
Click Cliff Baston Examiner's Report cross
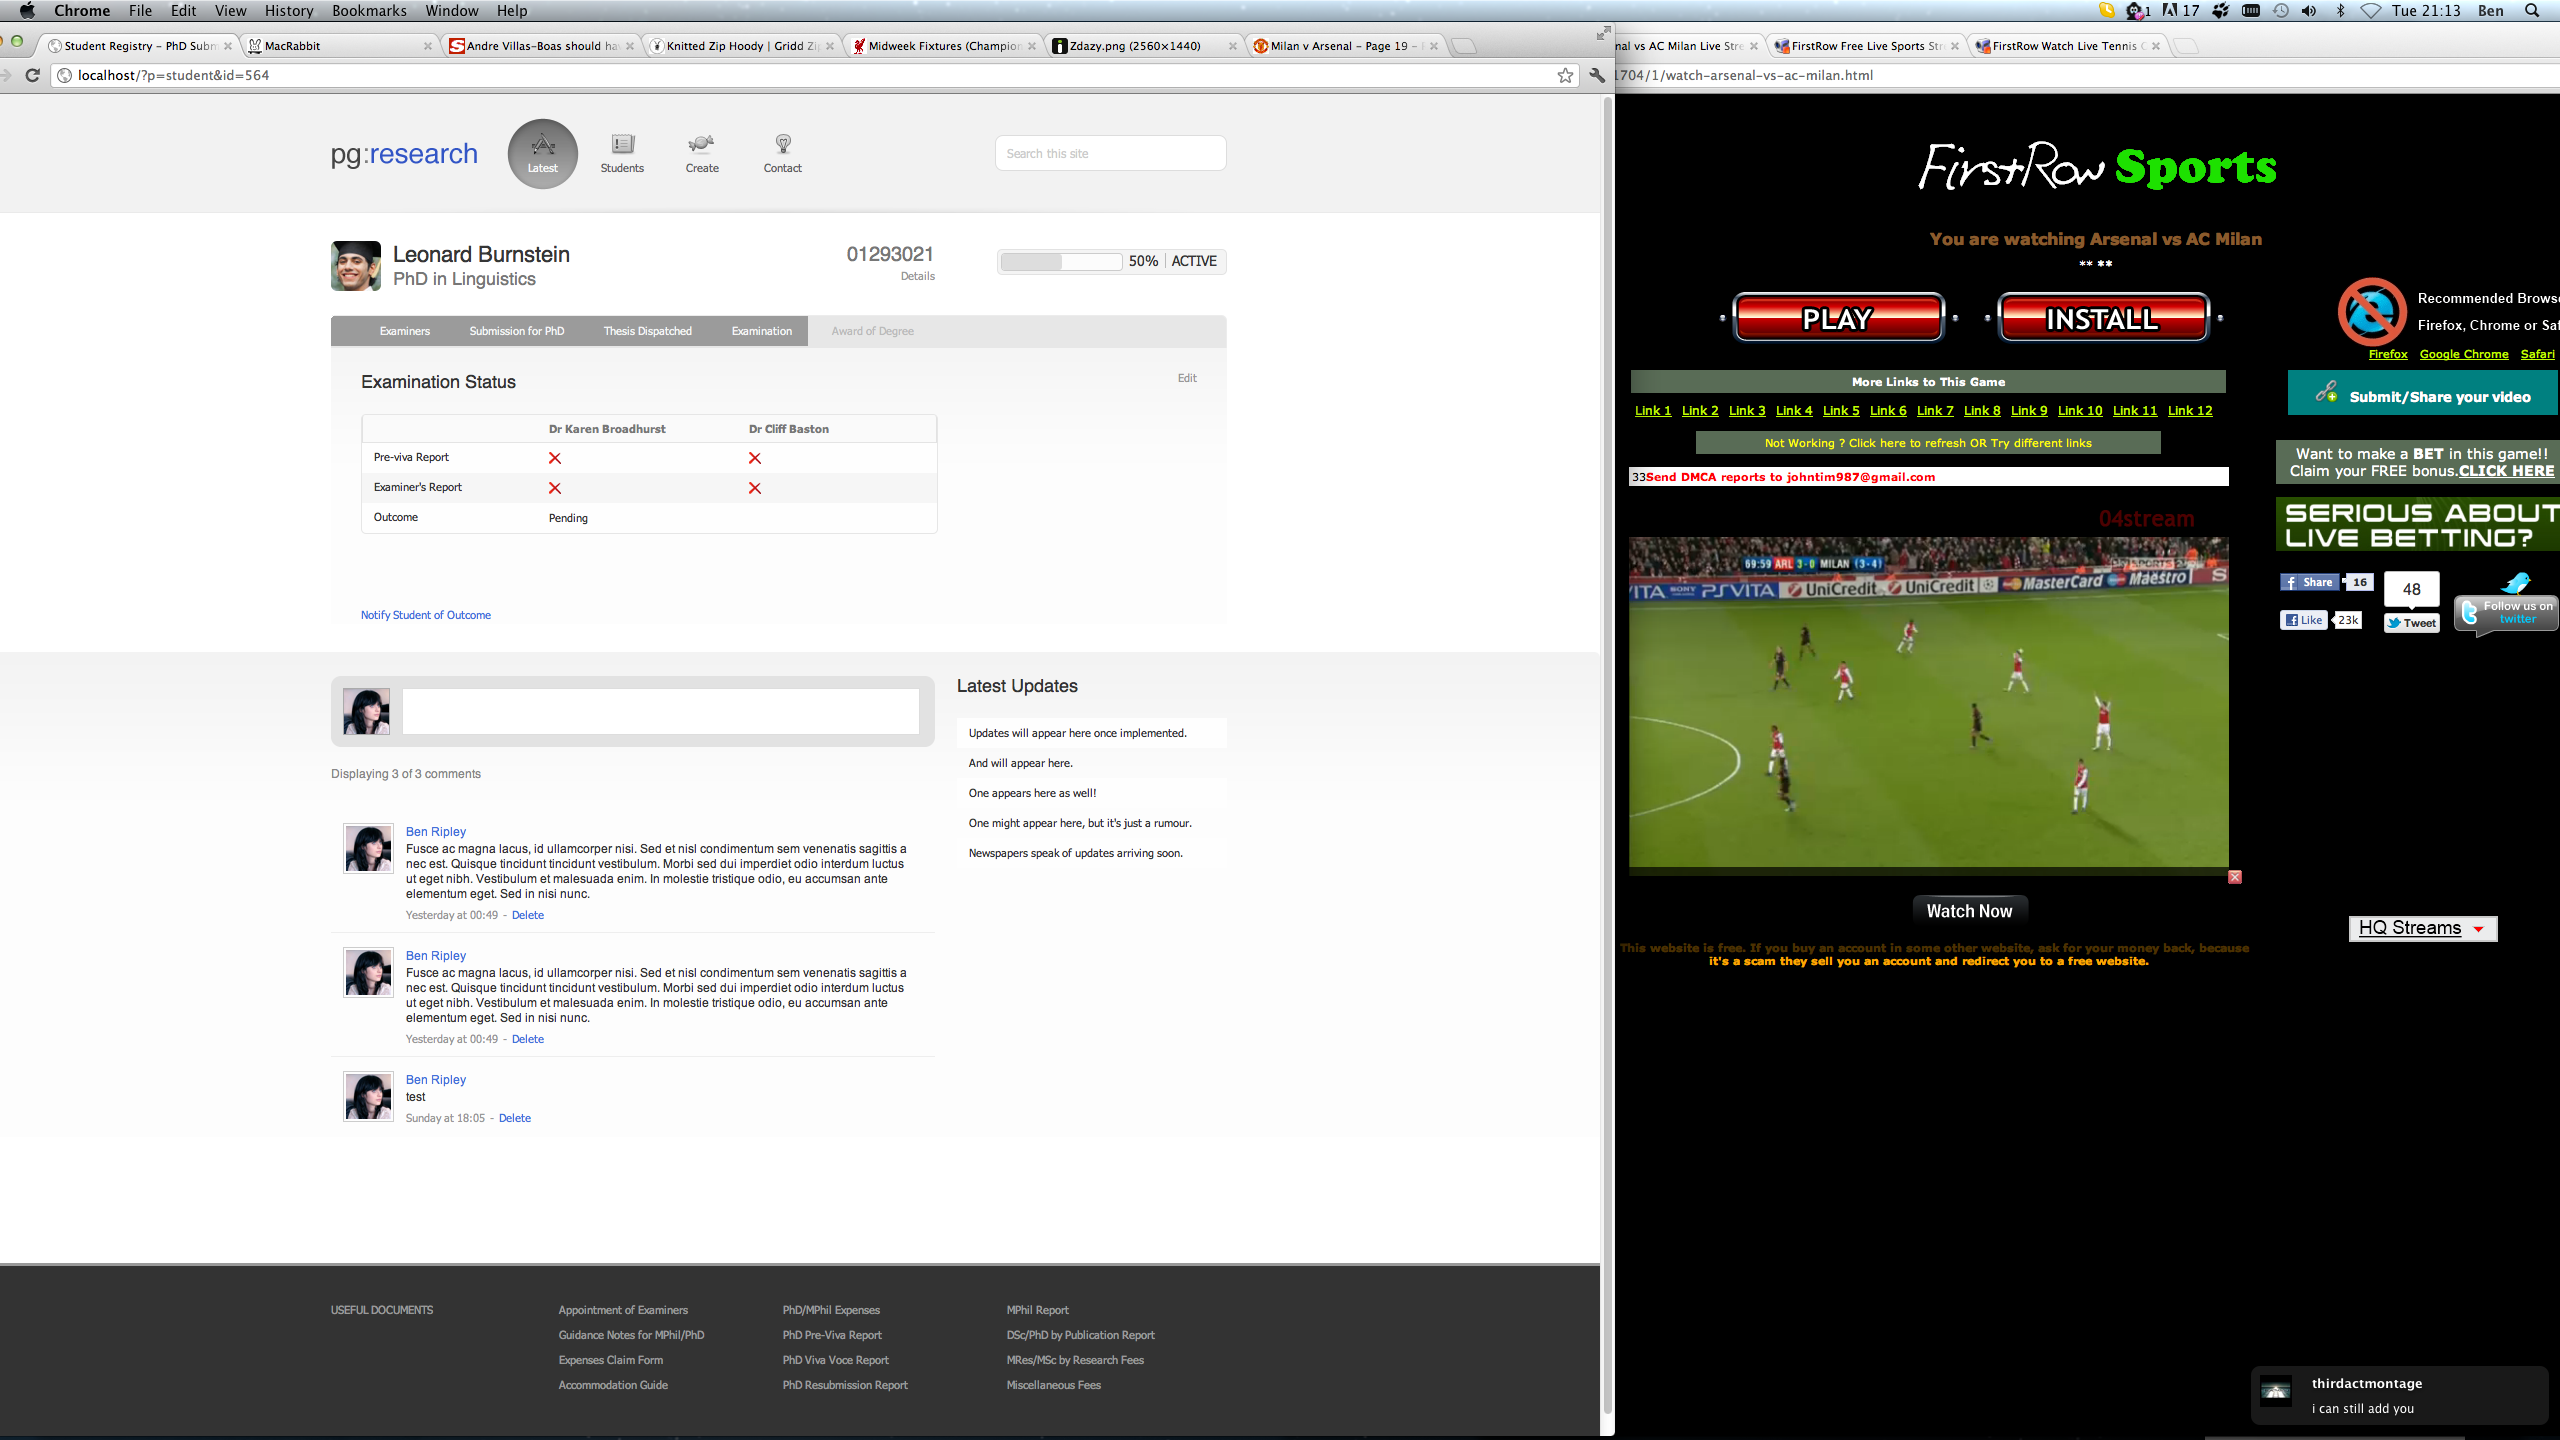[755, 488]
